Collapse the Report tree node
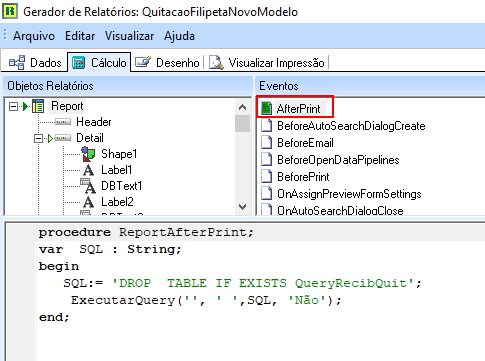The image size is (485, 361). (13, 107)
